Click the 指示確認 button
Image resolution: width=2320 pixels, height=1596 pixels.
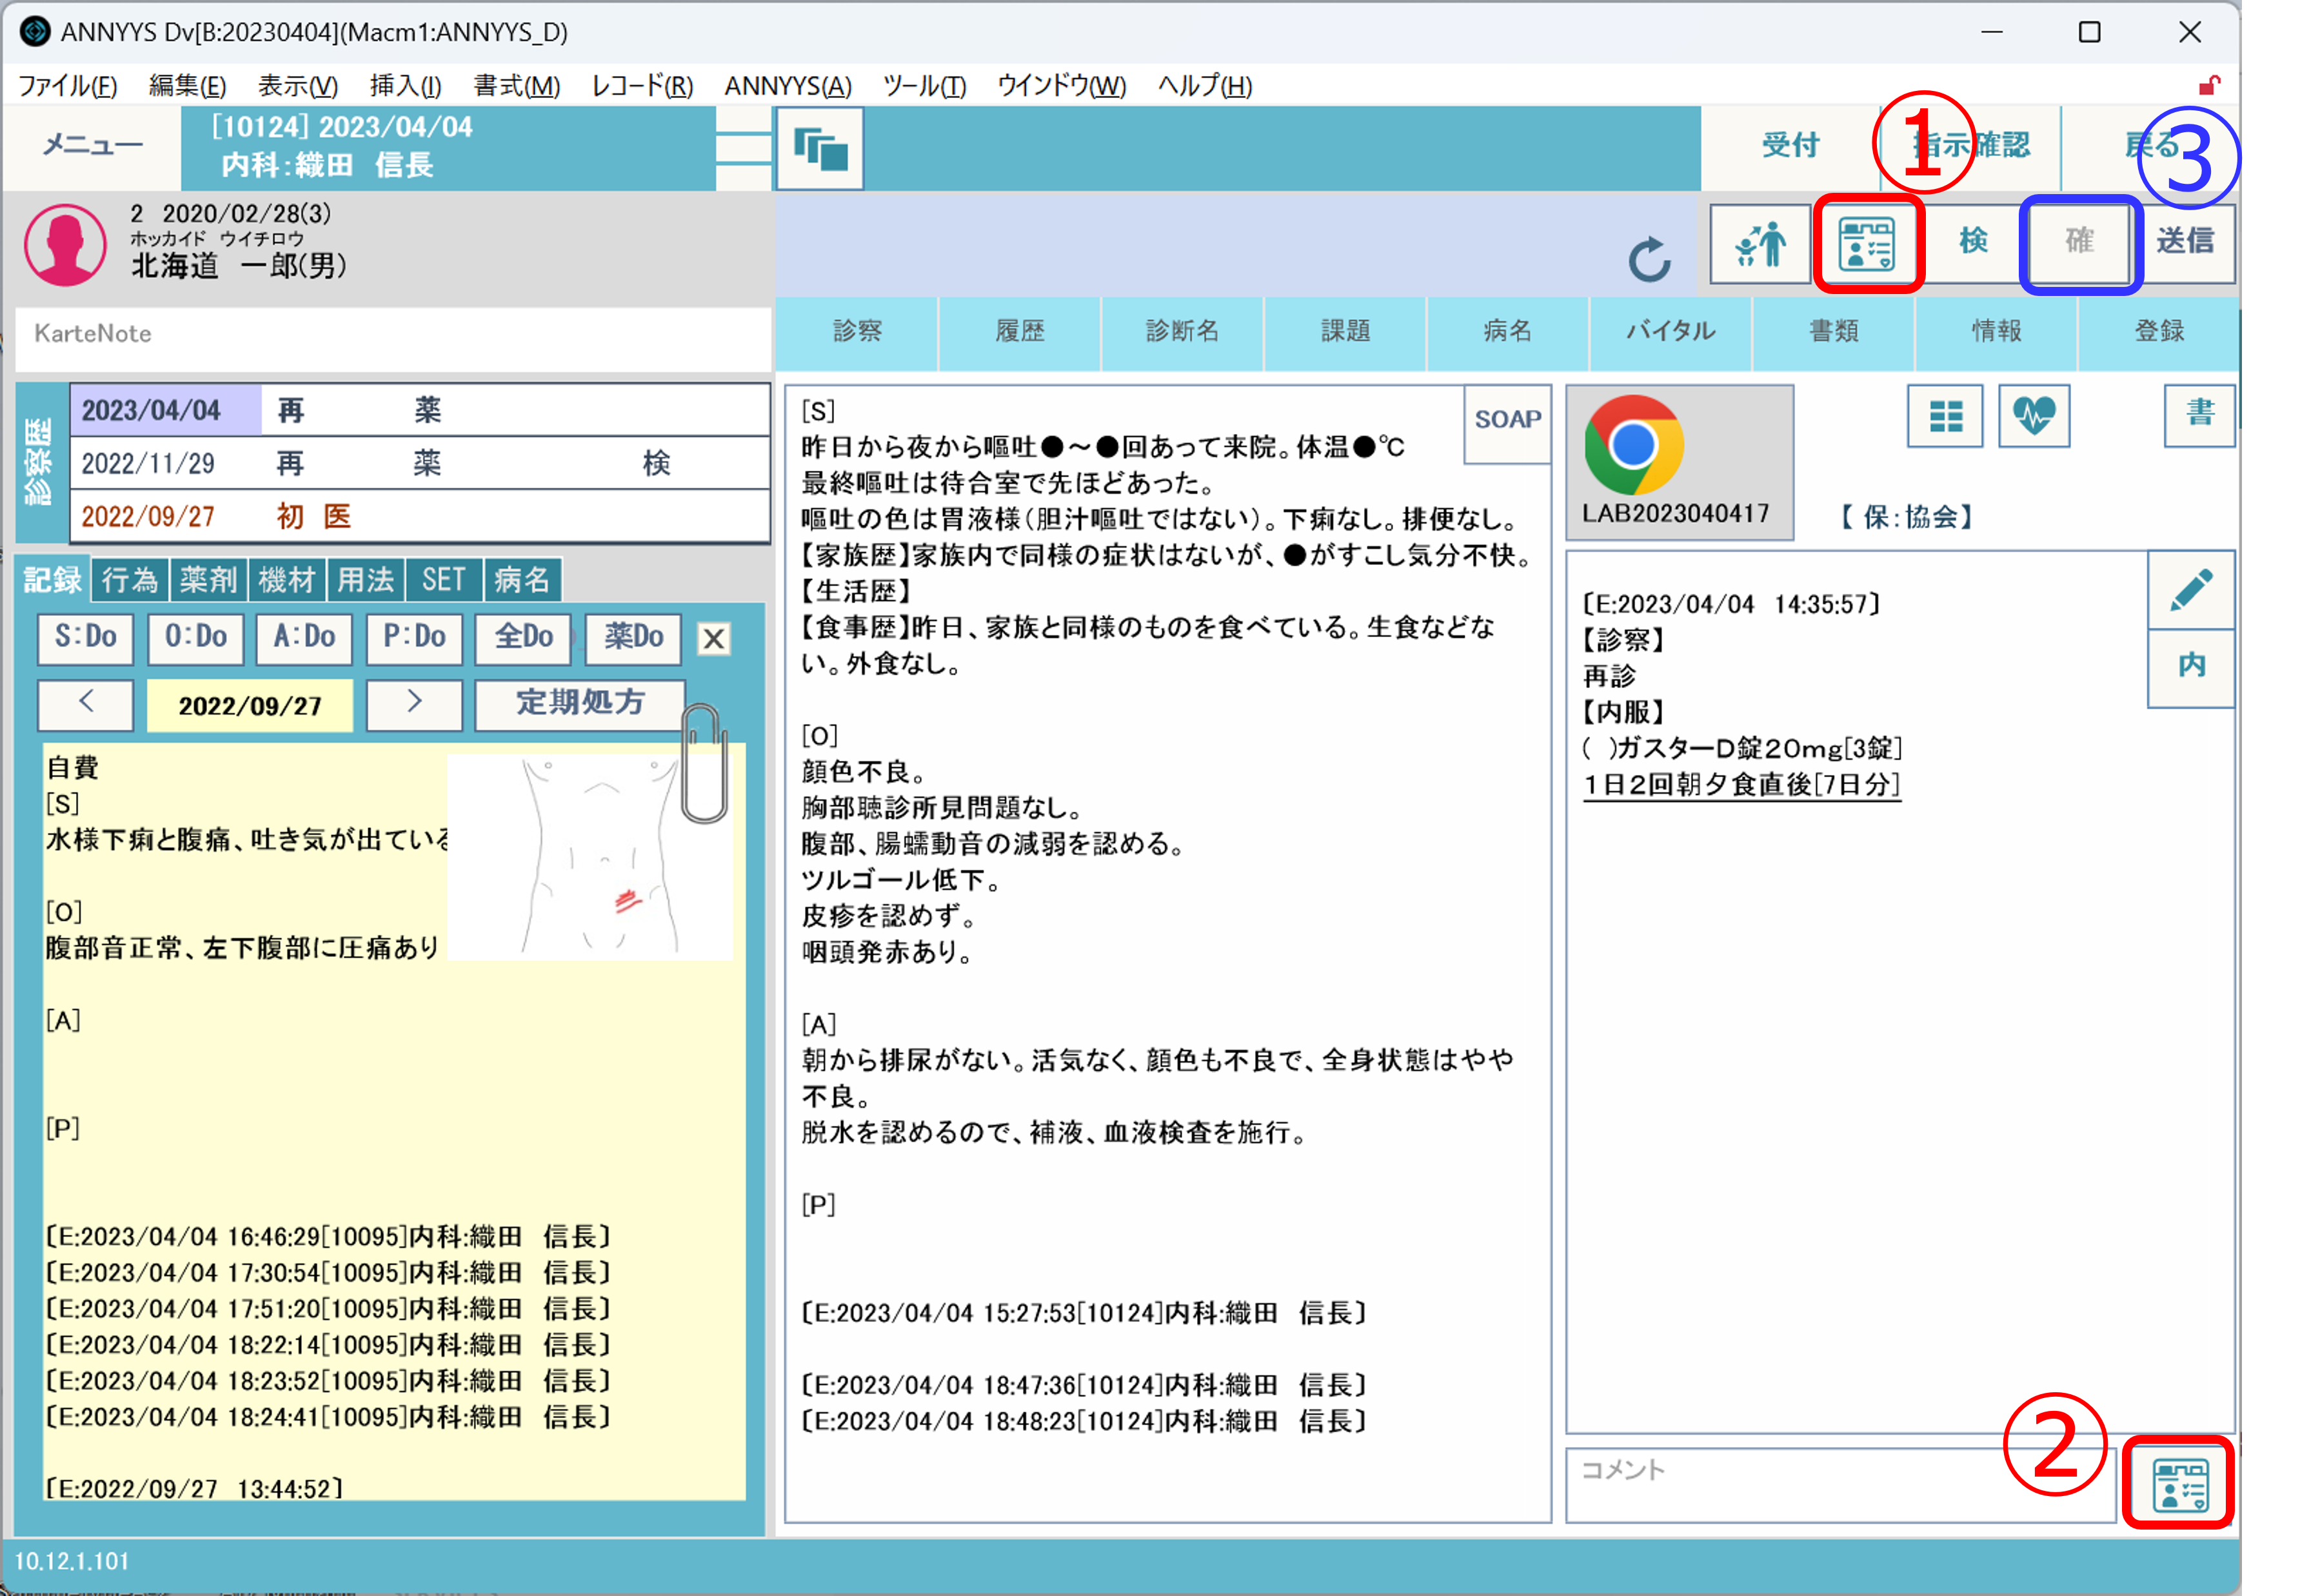pos(1970,147)
